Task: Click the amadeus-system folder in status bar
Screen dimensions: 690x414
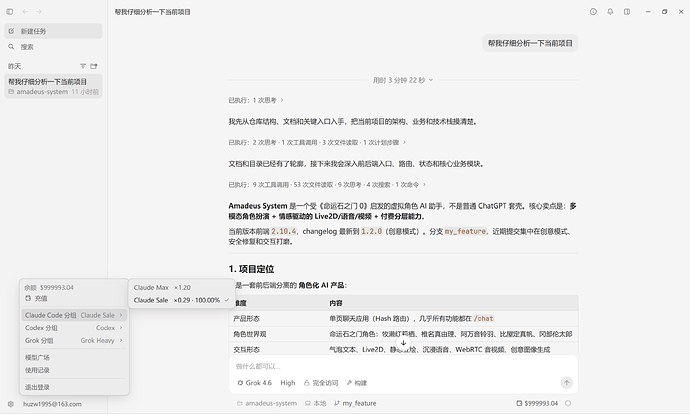Action: click(267, 403)
